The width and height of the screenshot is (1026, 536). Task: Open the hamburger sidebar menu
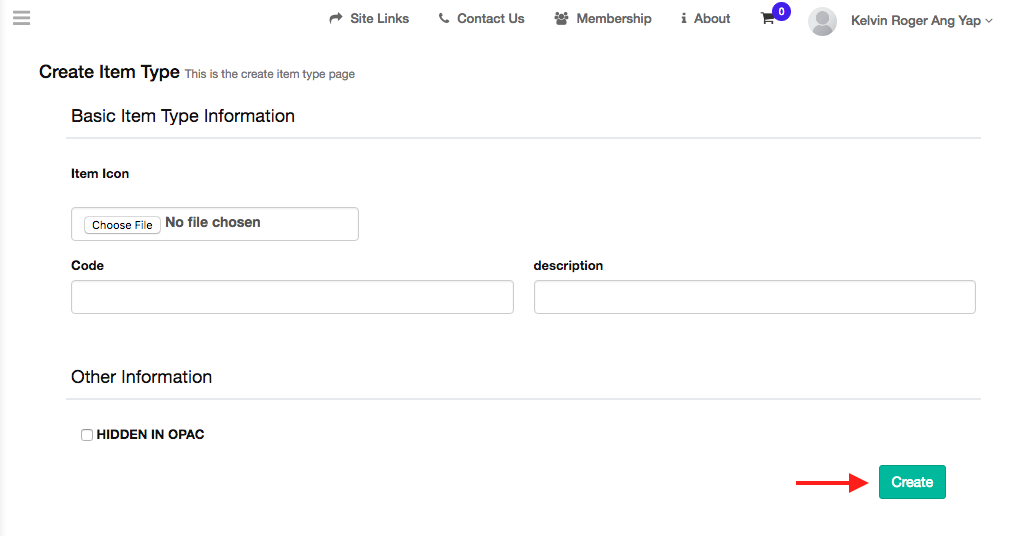pyautogui.click(x=22, y=18)
